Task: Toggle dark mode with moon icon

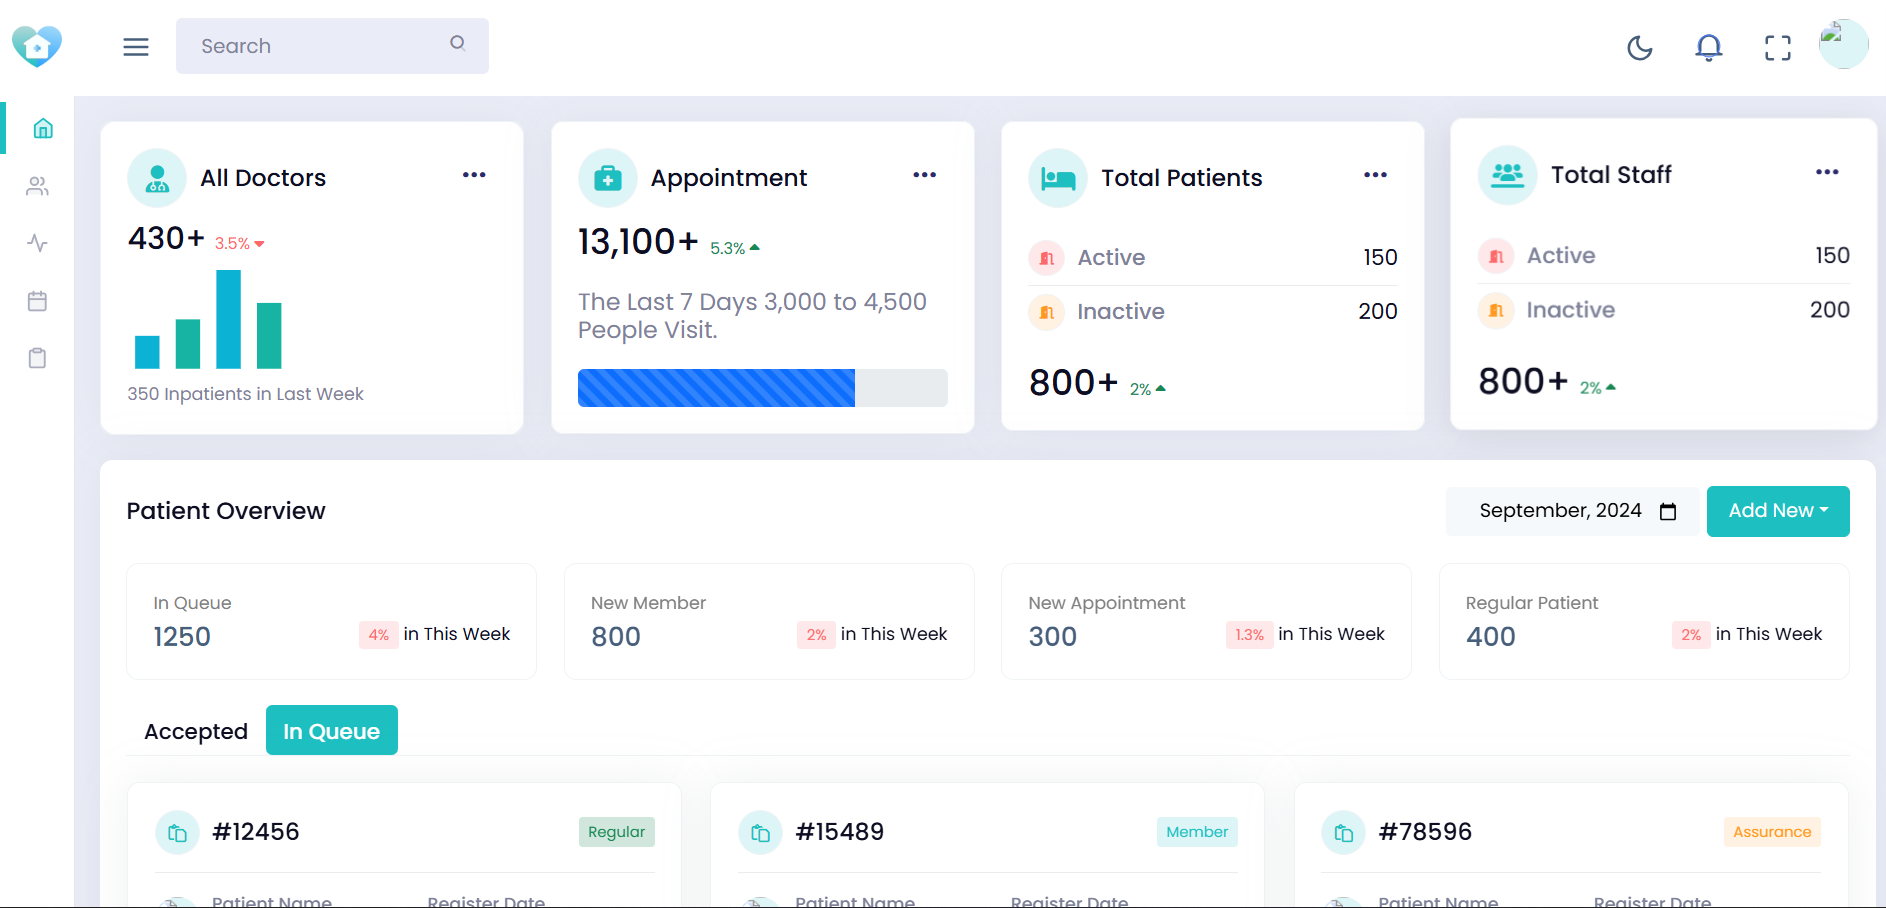Action: pos(1639,47)
